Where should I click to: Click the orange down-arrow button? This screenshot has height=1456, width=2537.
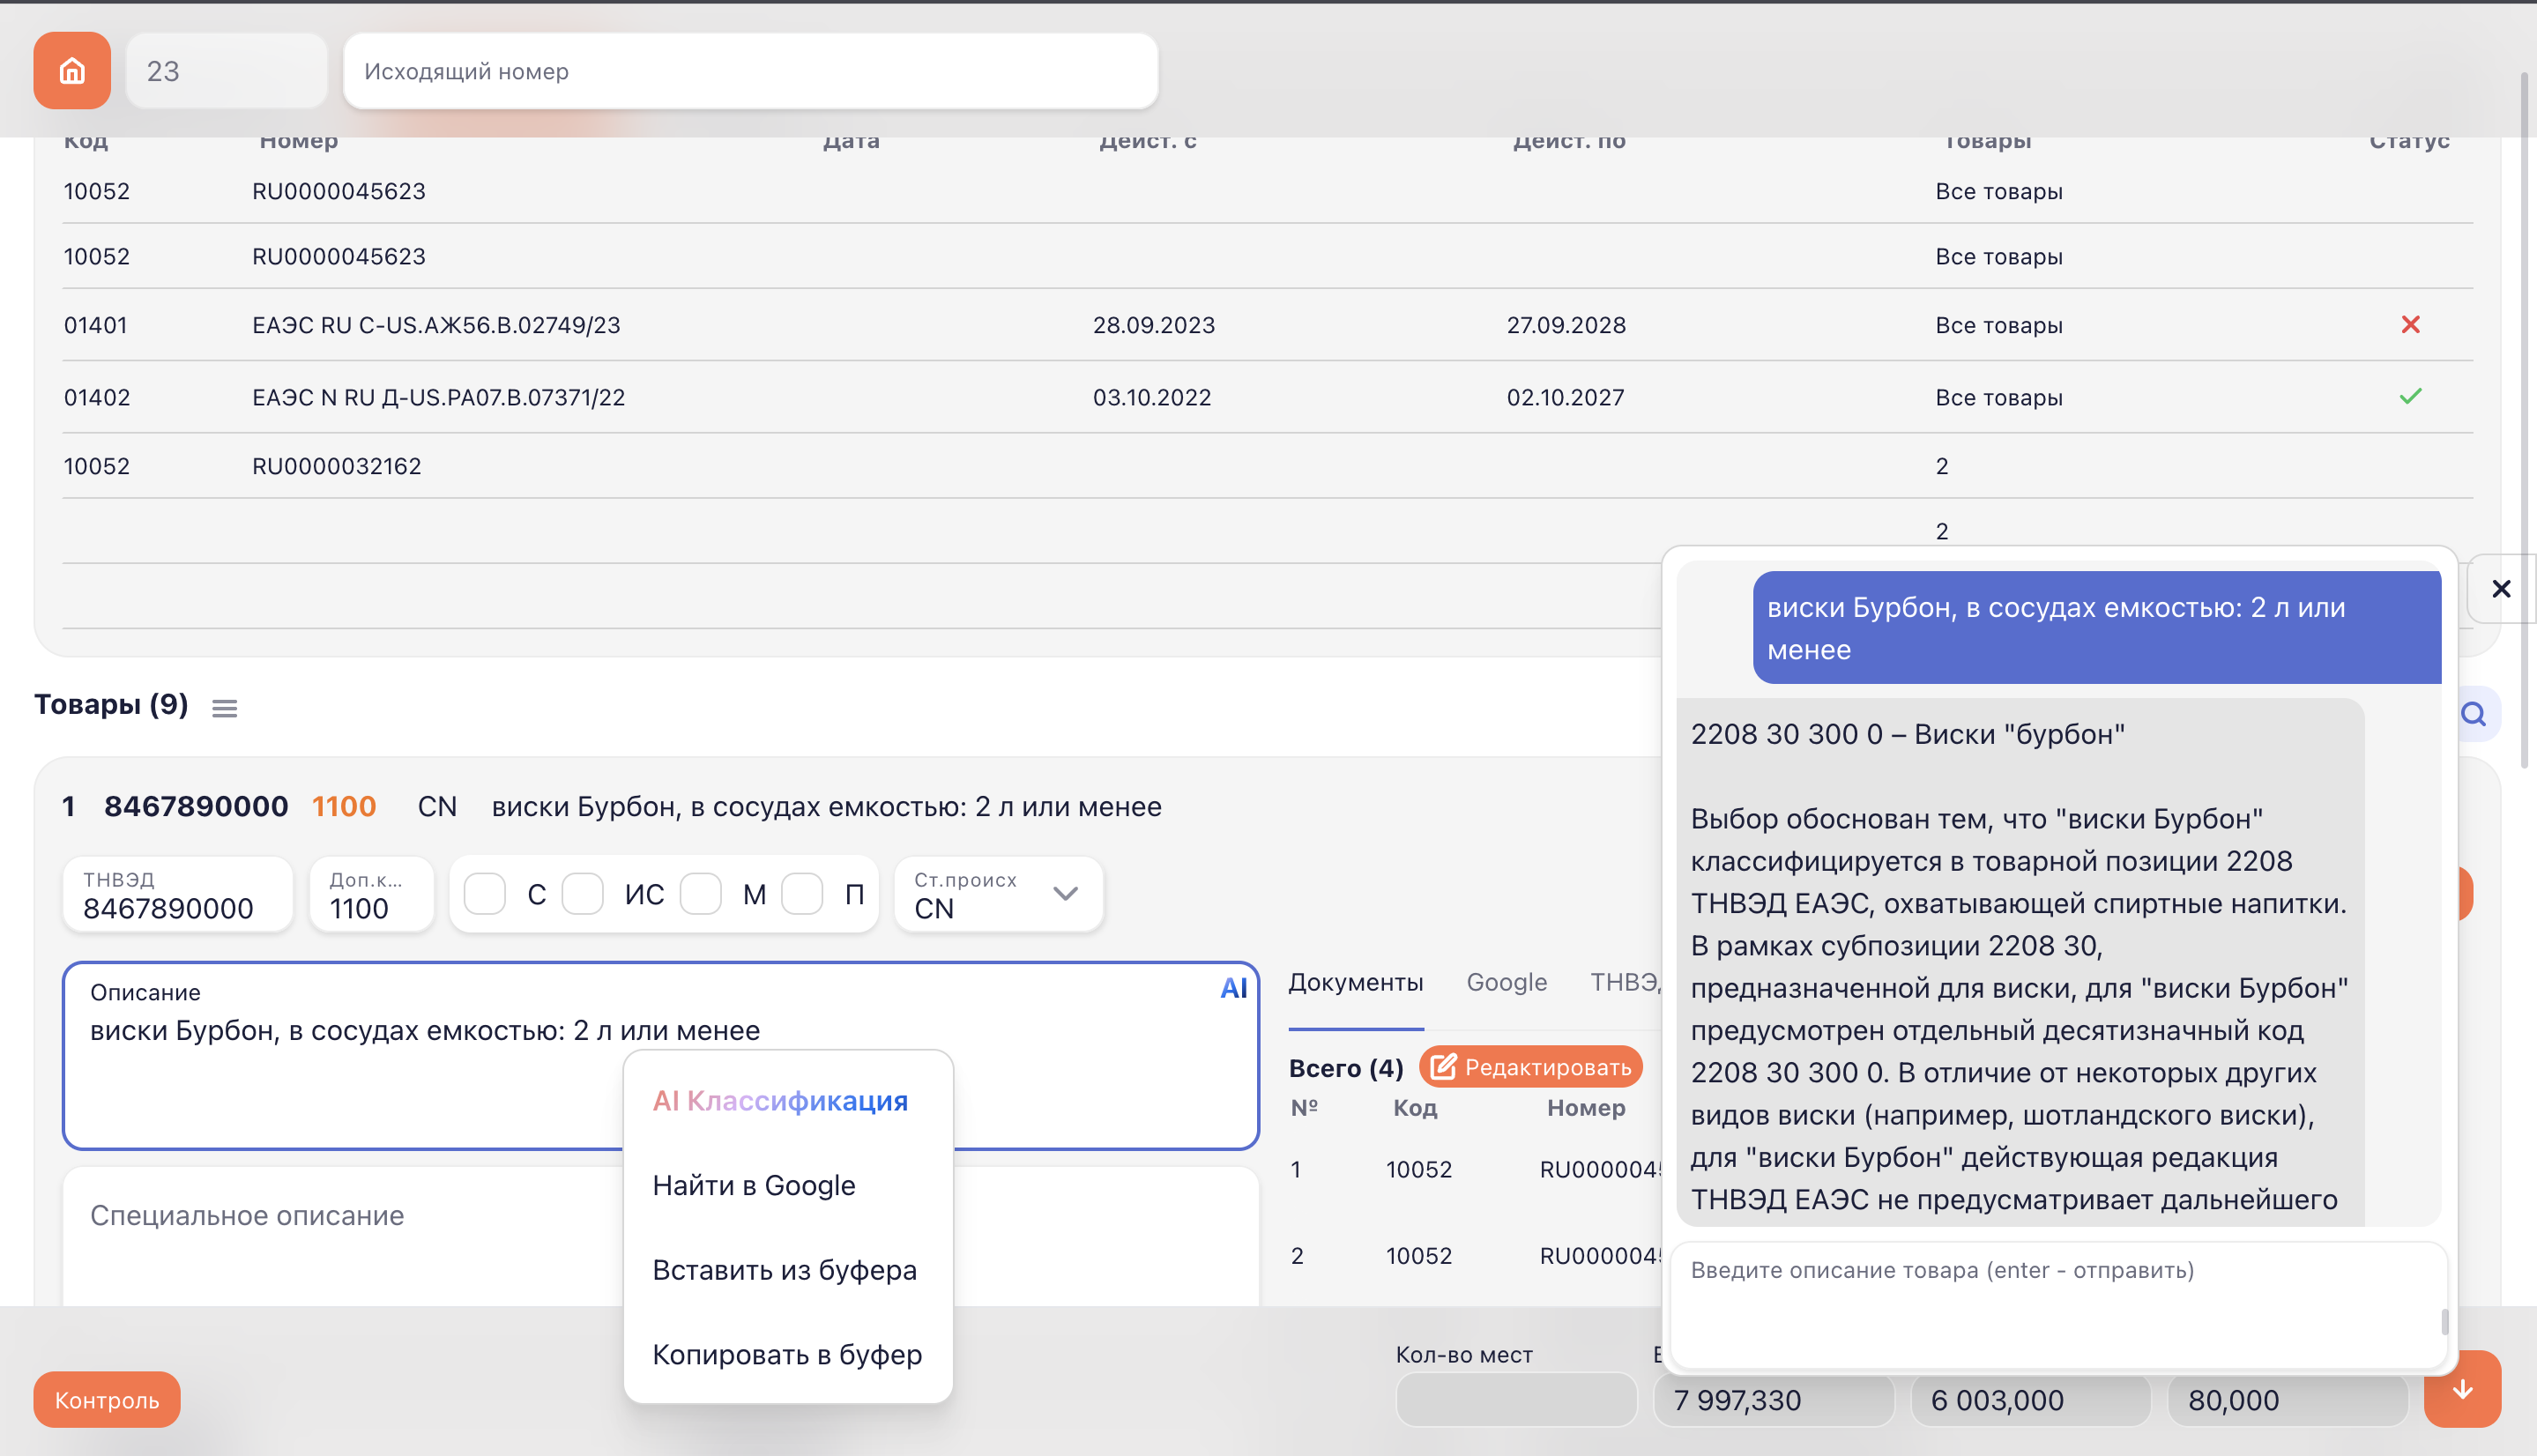(x=2462, y=1389)
